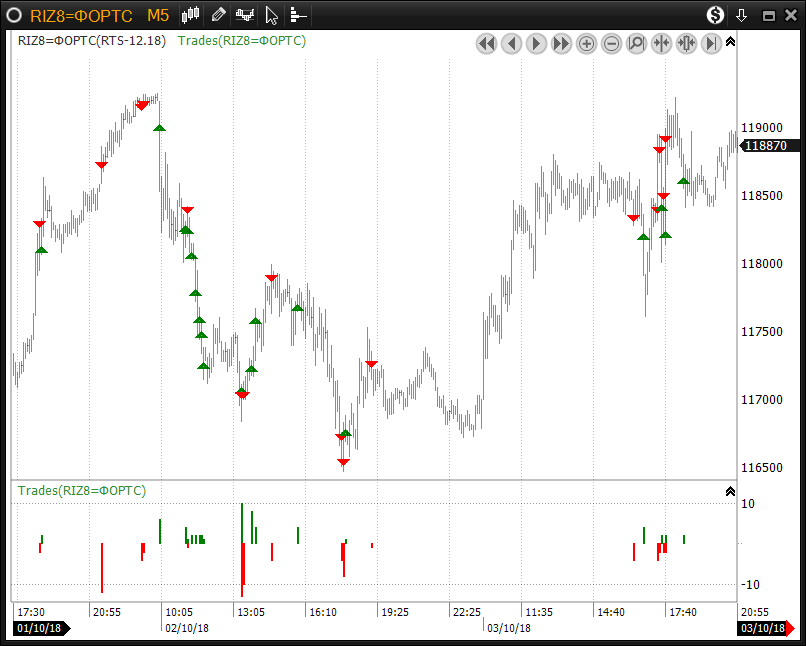806x646 pixels.
Task: Toggle fast forward to latest bars
Action: point(561,44)
